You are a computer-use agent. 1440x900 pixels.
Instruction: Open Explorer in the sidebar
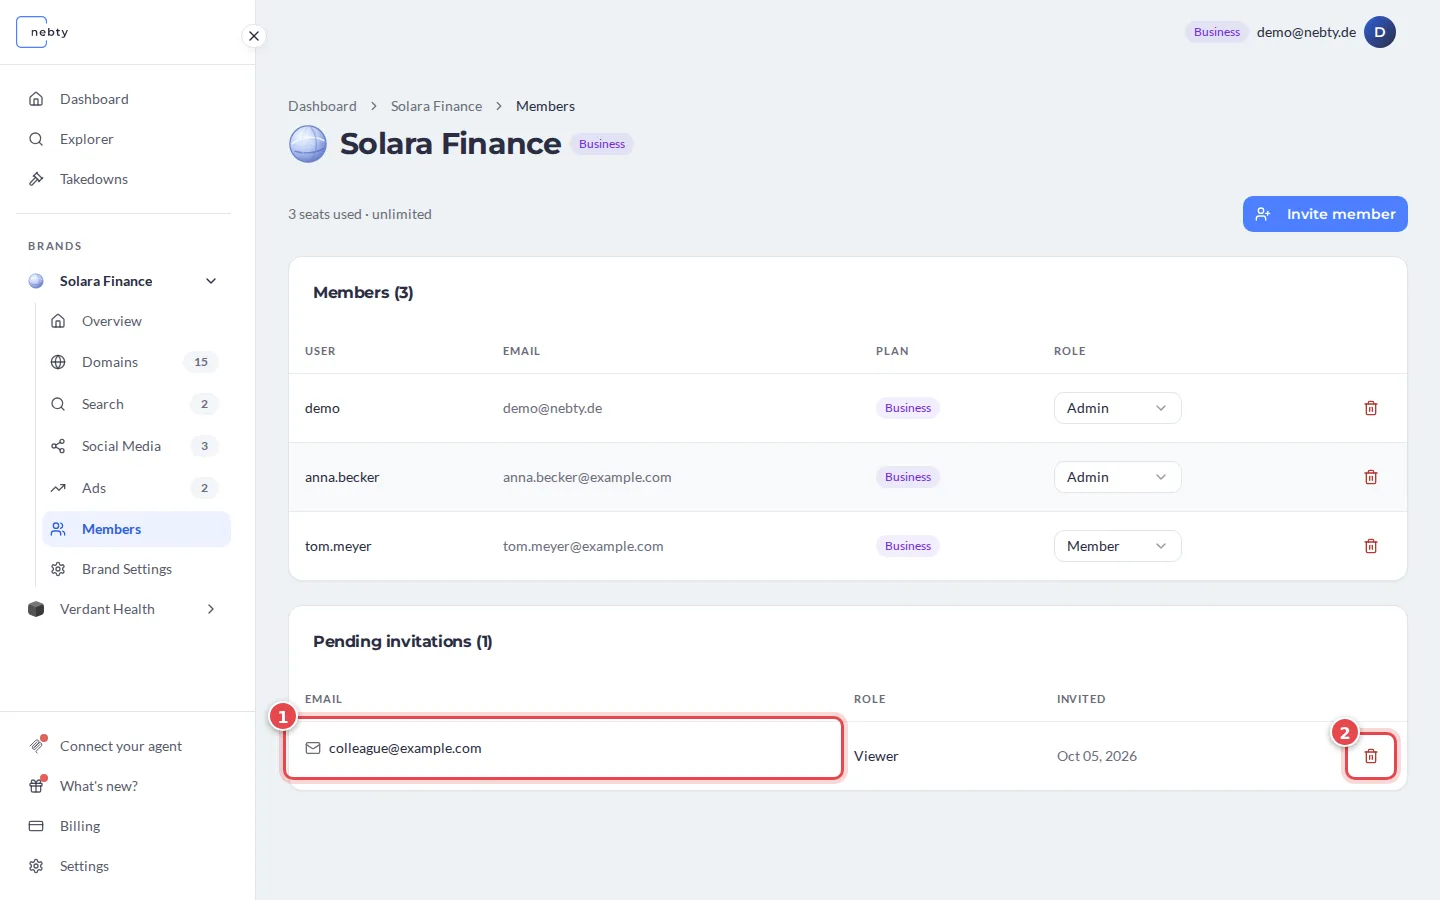point(123,139)
